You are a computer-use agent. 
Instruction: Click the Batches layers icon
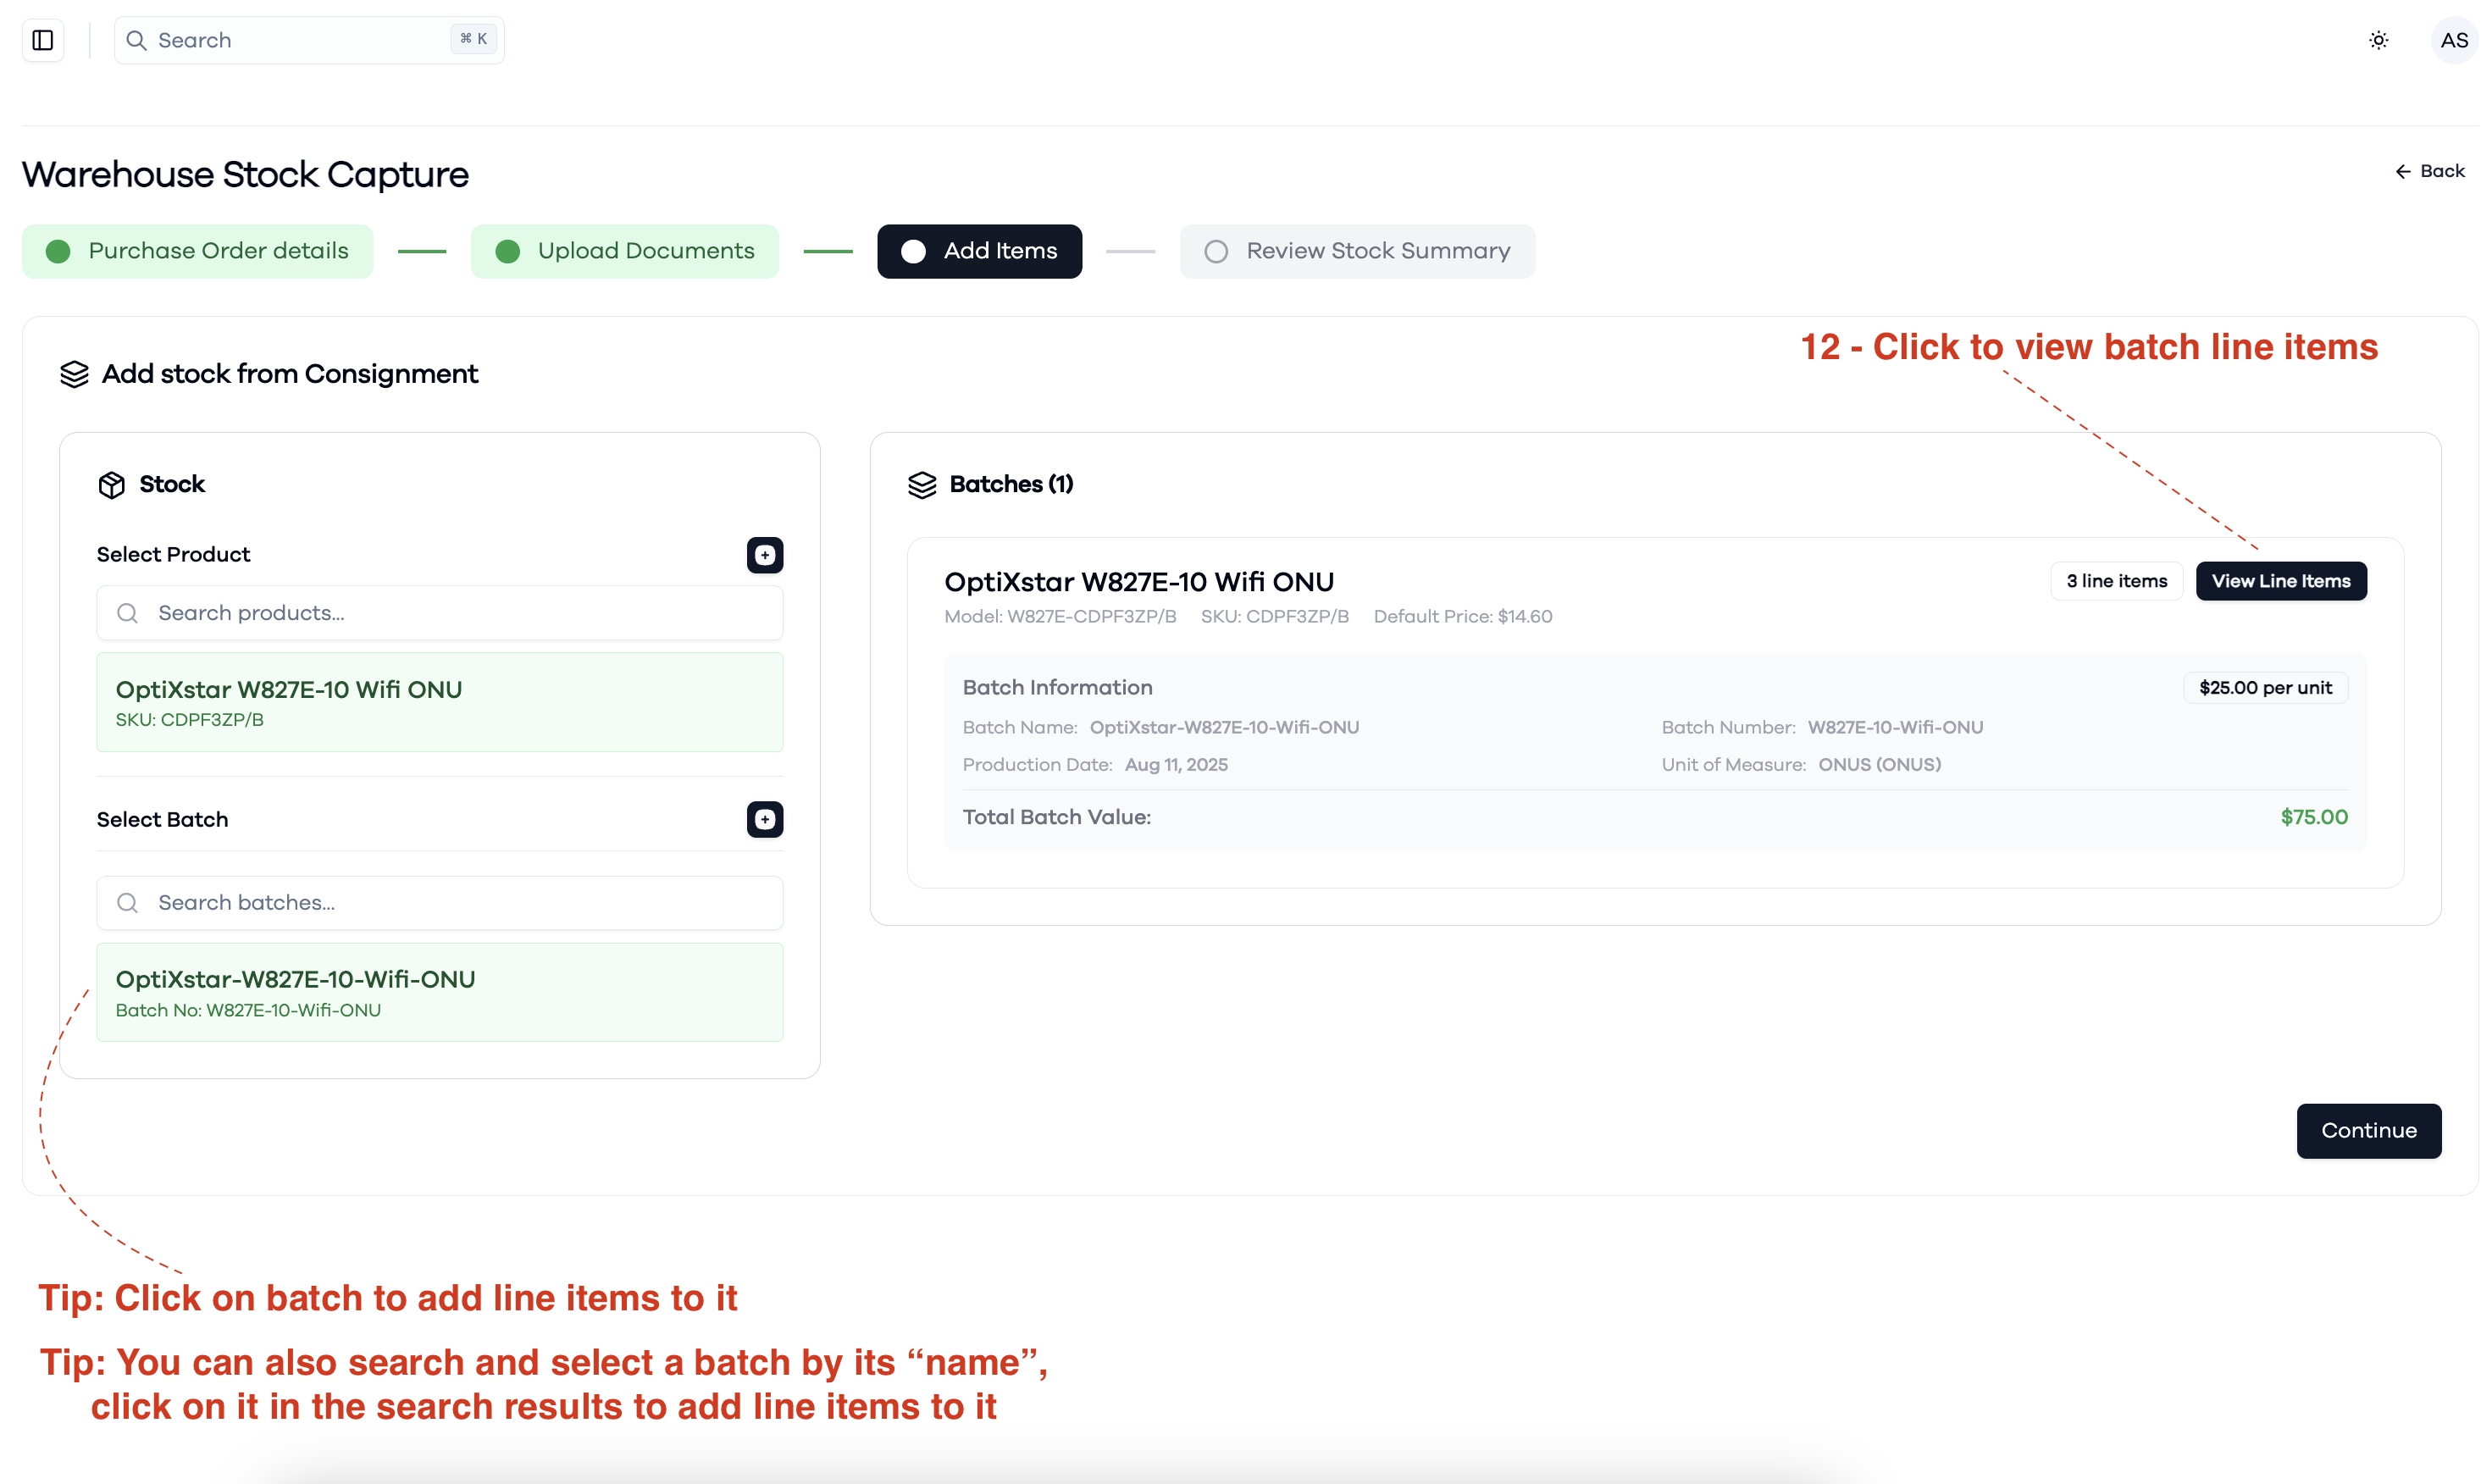pos(922,485)
